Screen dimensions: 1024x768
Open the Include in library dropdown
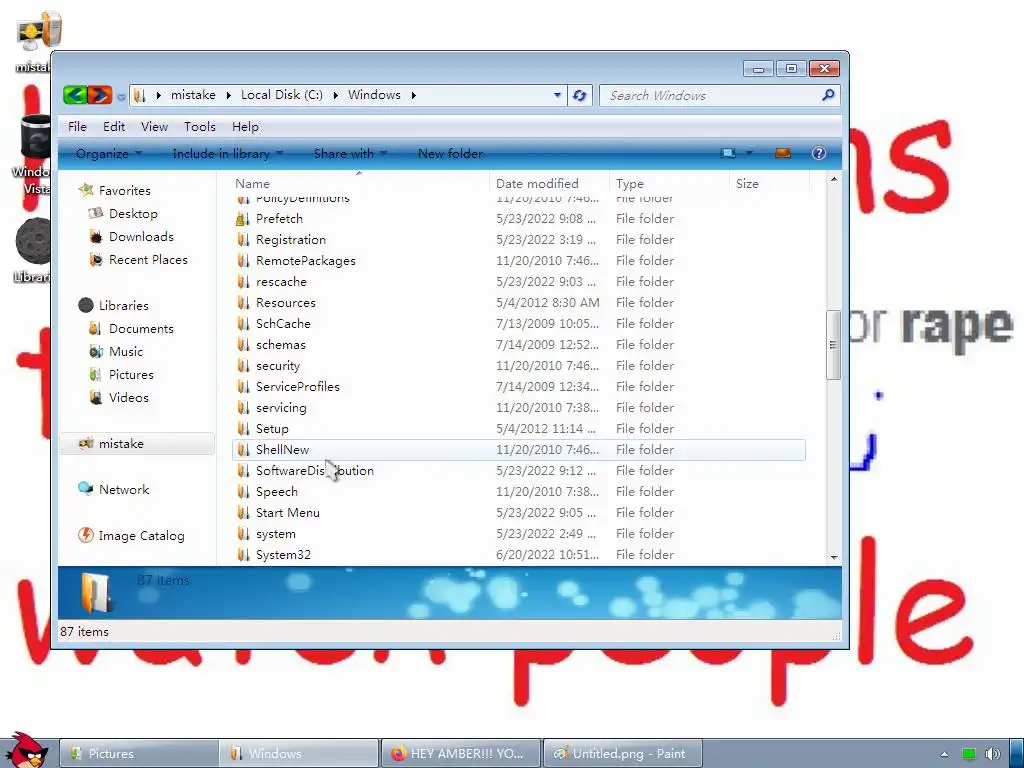click(x=227, y=153)
